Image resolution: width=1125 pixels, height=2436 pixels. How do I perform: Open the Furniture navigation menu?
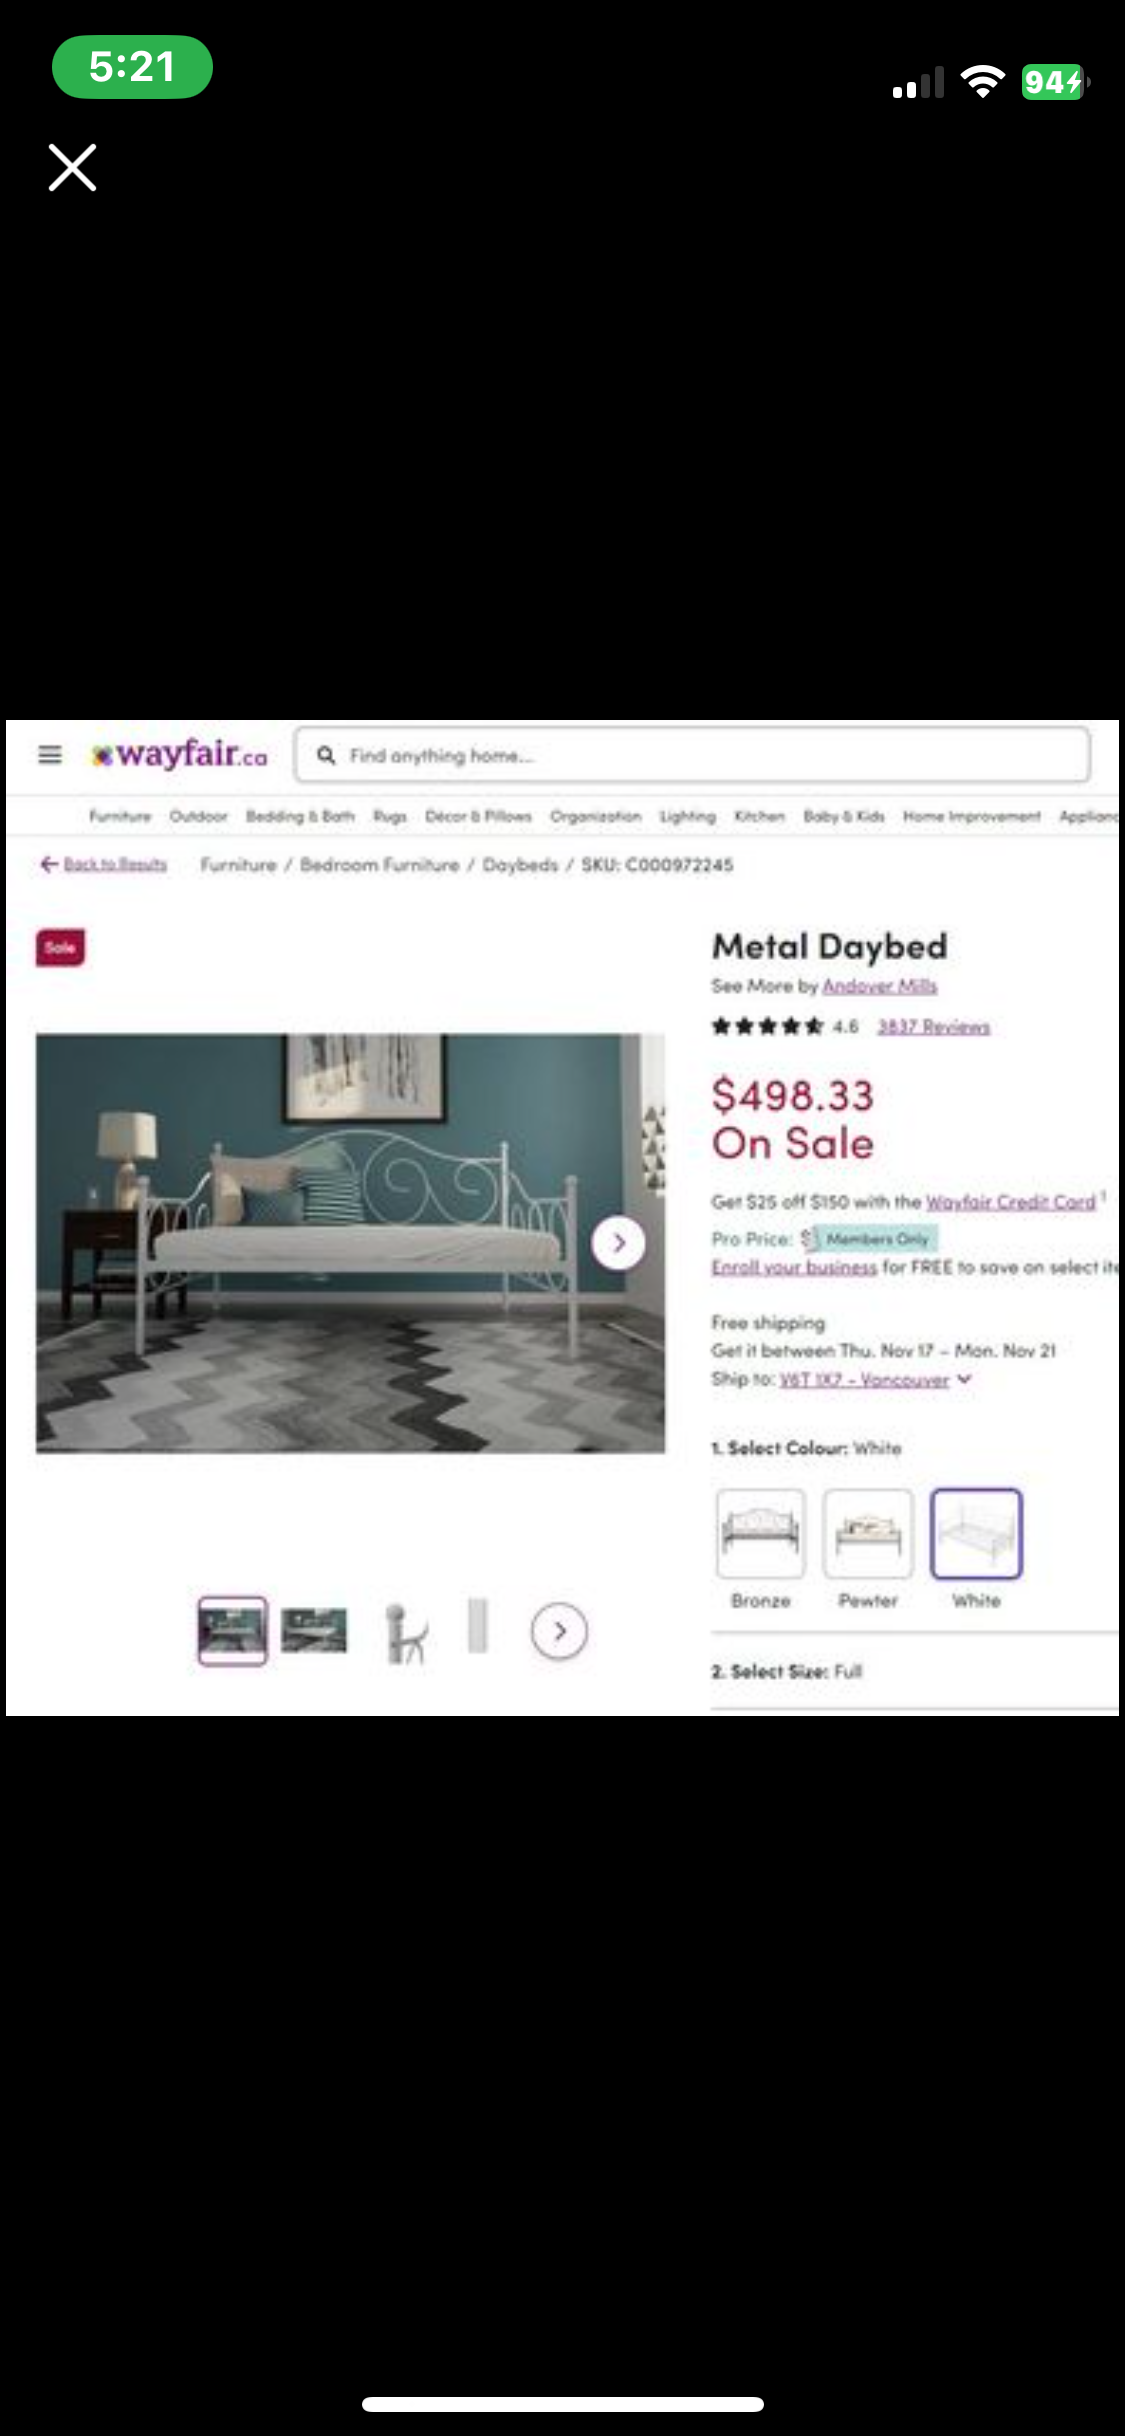[120, 816]
